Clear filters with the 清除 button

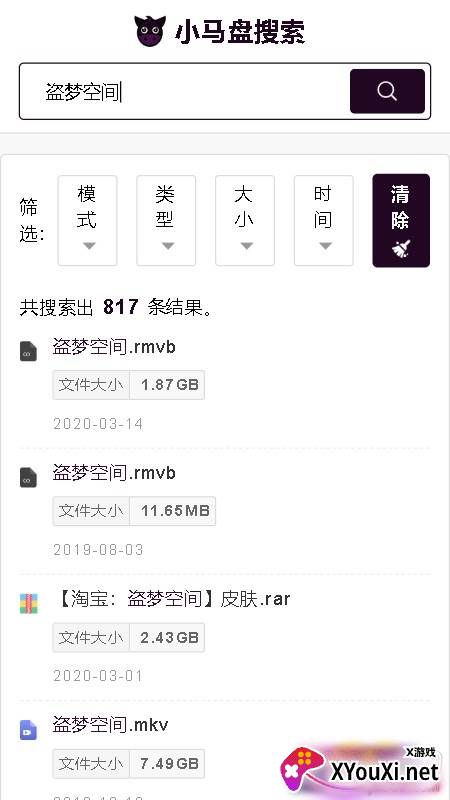pyautogui.click(x=401, y=220)
